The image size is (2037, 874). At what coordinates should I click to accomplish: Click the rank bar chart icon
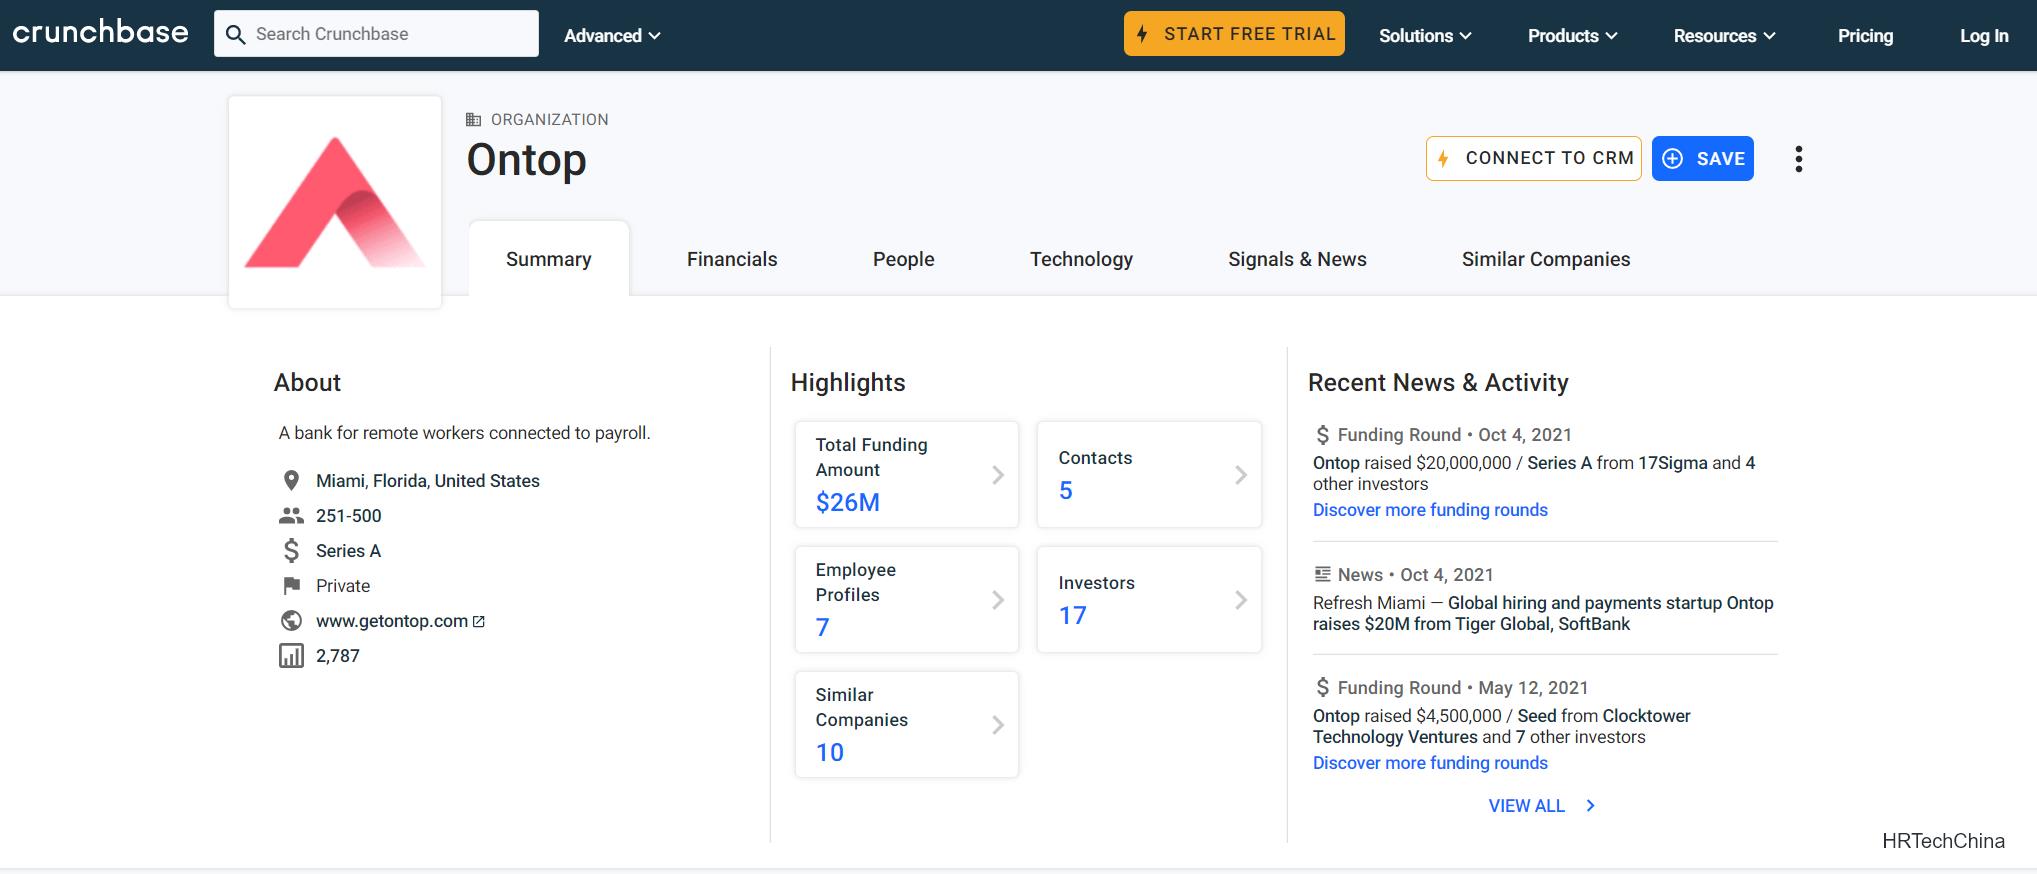click(x=291, y=656)
